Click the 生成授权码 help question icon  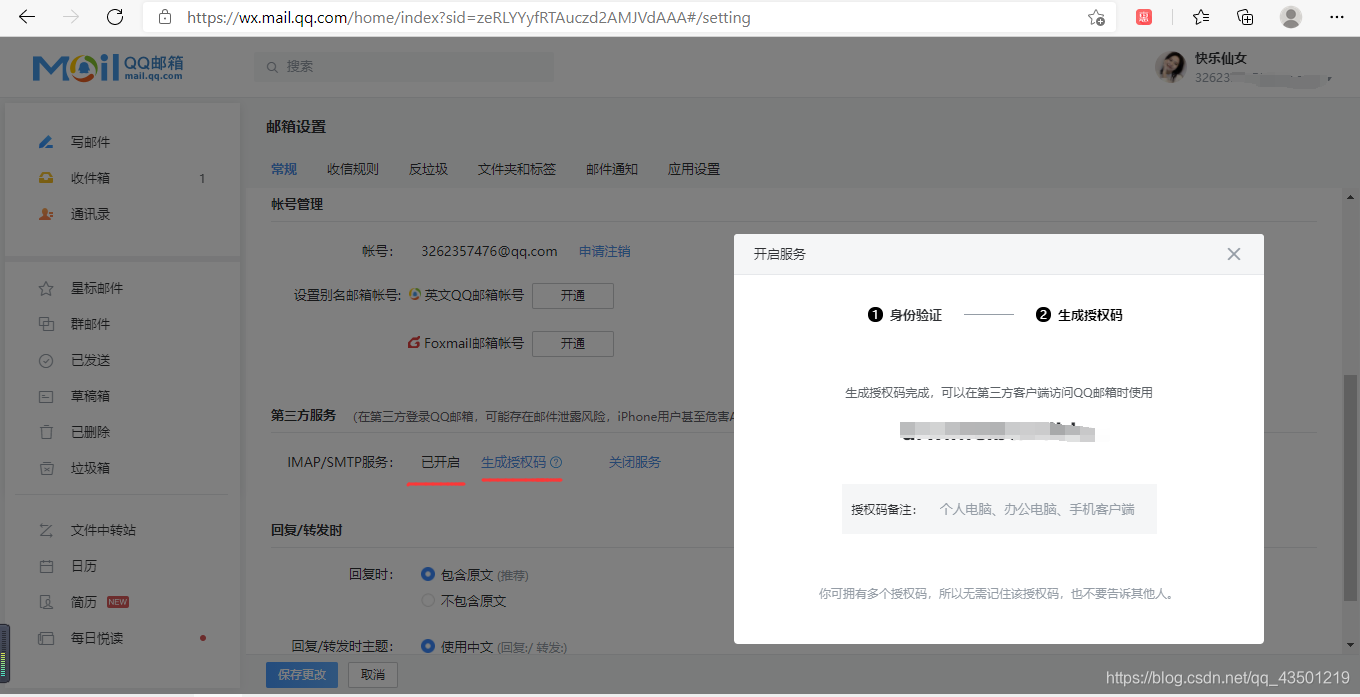(556, 462)
